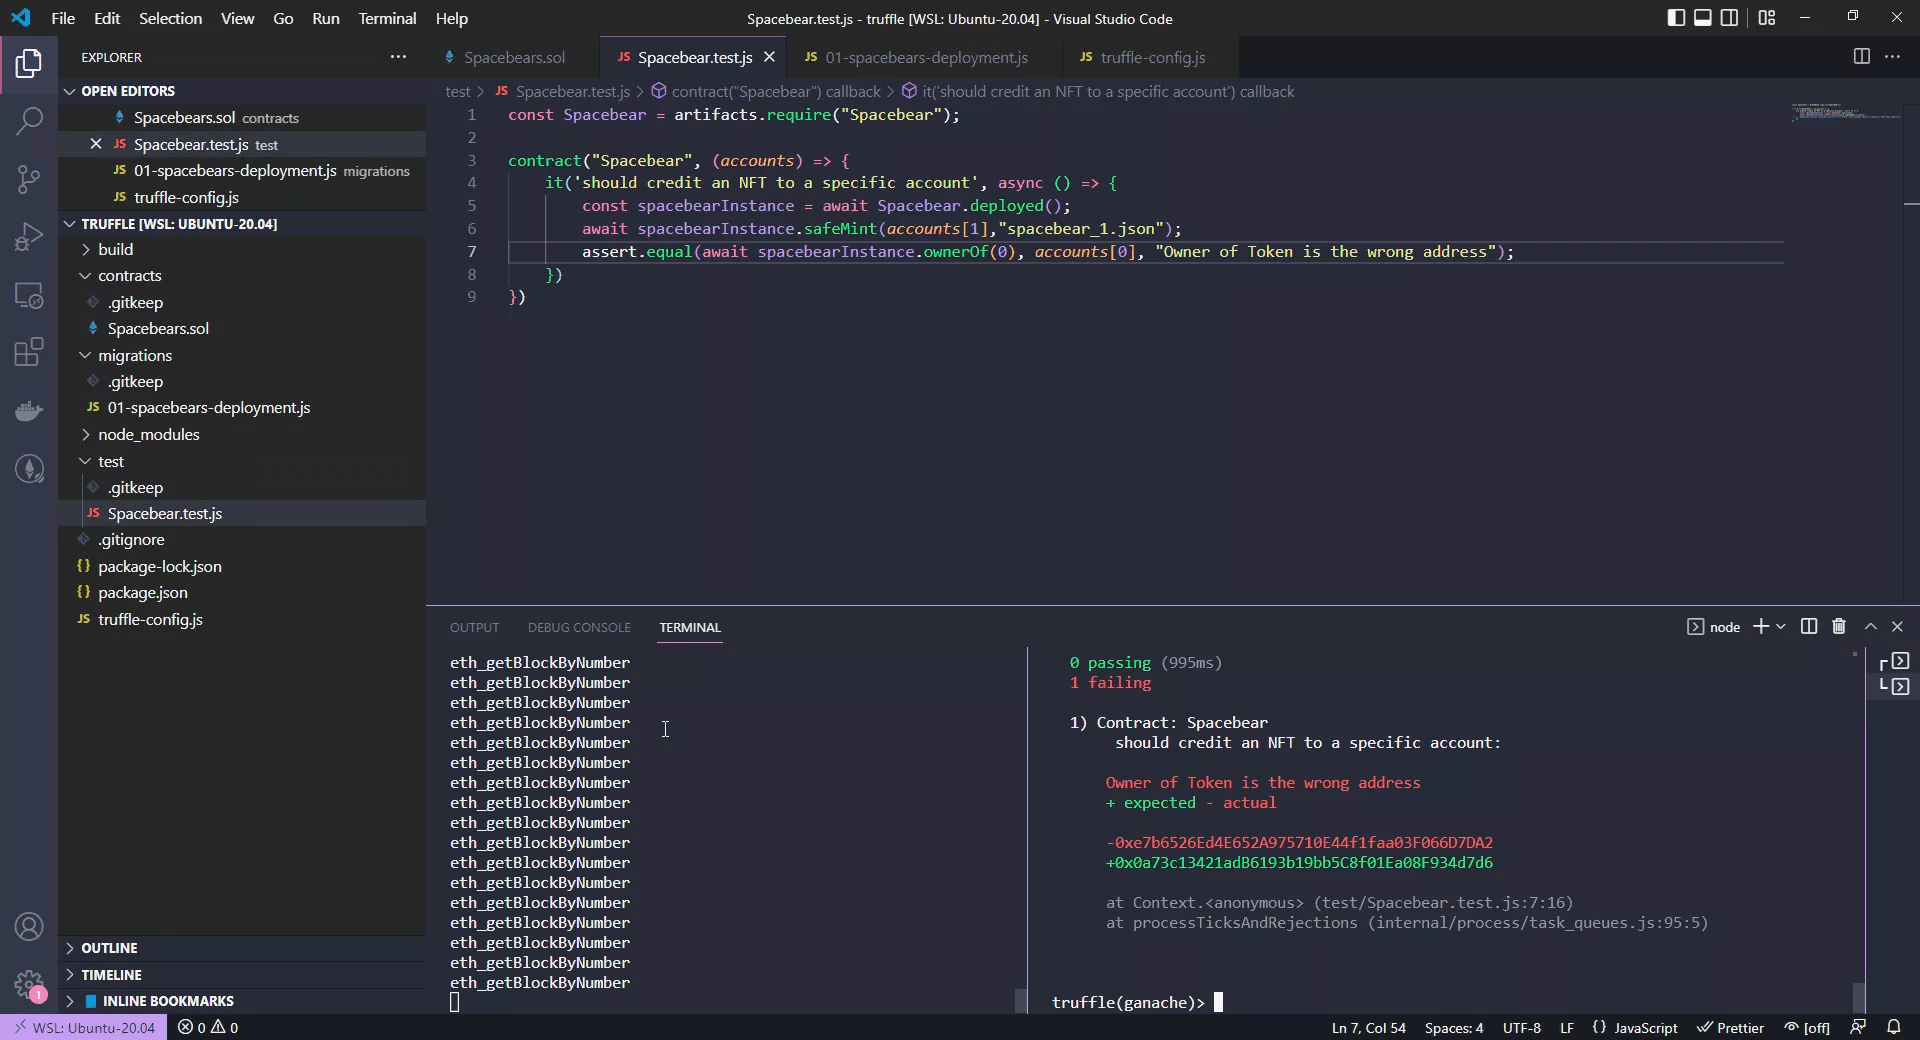Close the terminal panel
The image size is (1920, 1040).
pos(1897,626)
